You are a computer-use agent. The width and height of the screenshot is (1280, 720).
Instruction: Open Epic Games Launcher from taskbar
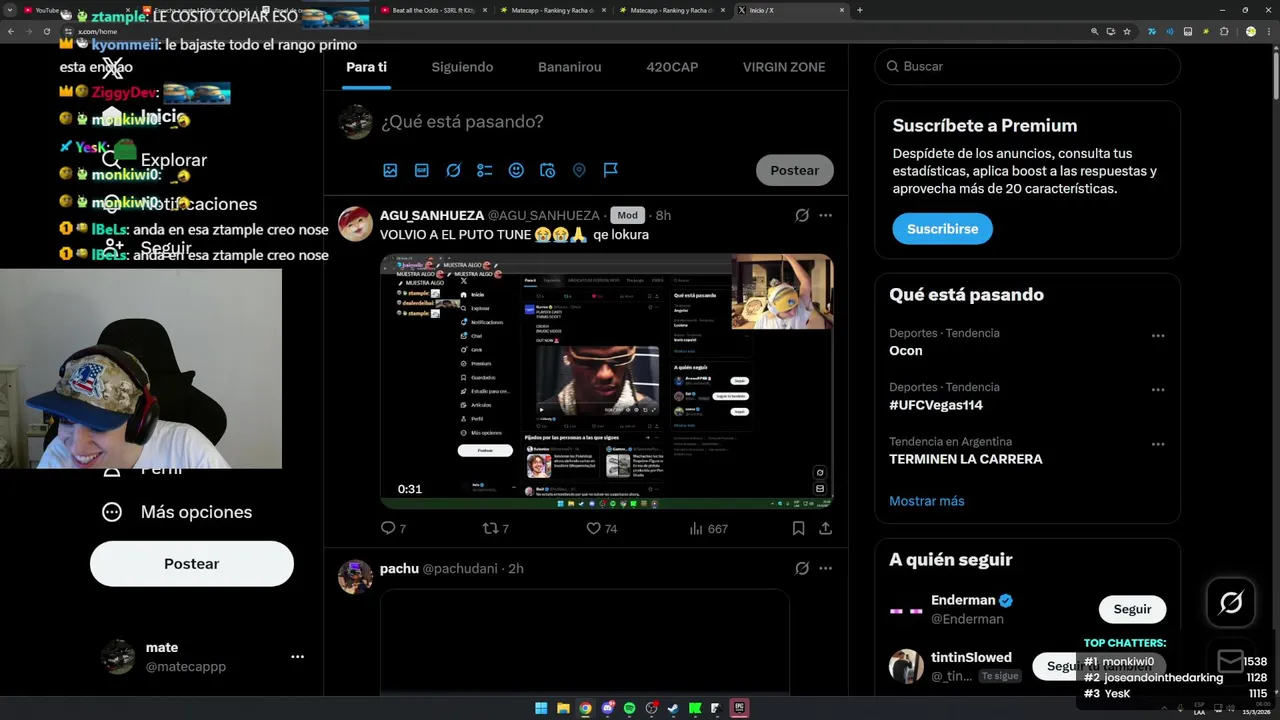click(739, 708)
